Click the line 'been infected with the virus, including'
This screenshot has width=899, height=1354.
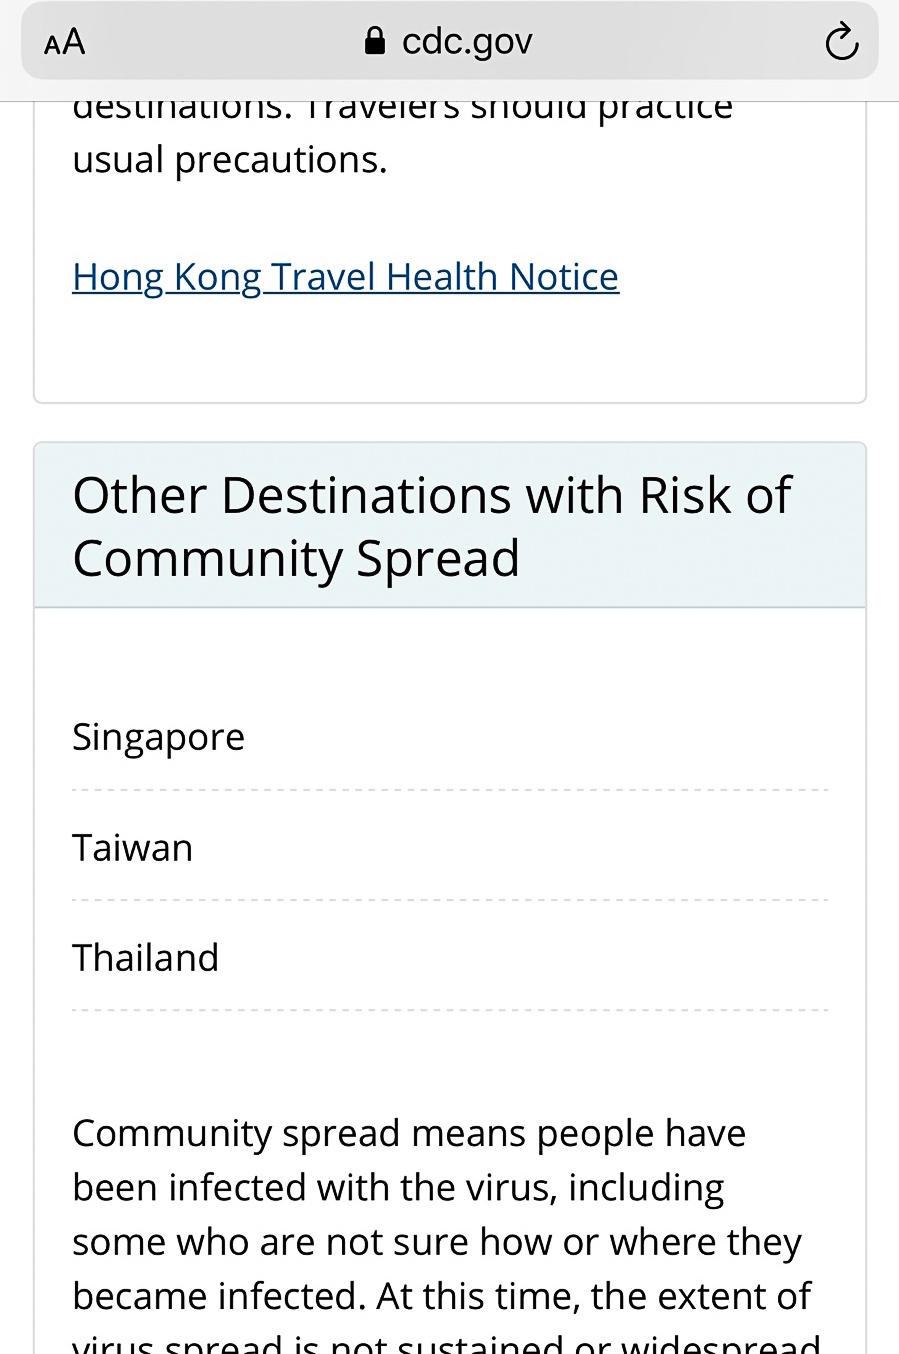(397, 1188)
